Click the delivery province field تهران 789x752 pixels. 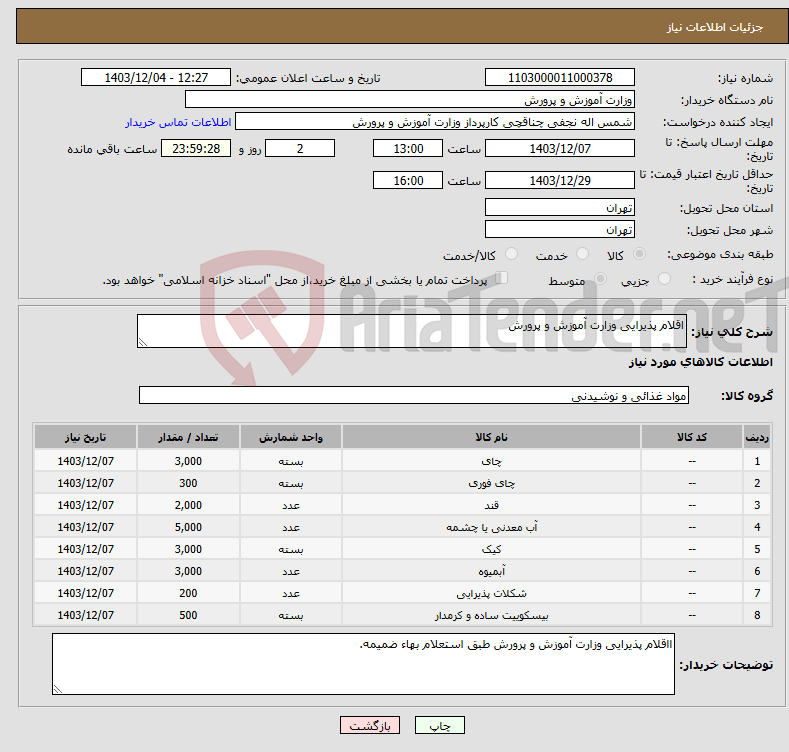point(560,207)
